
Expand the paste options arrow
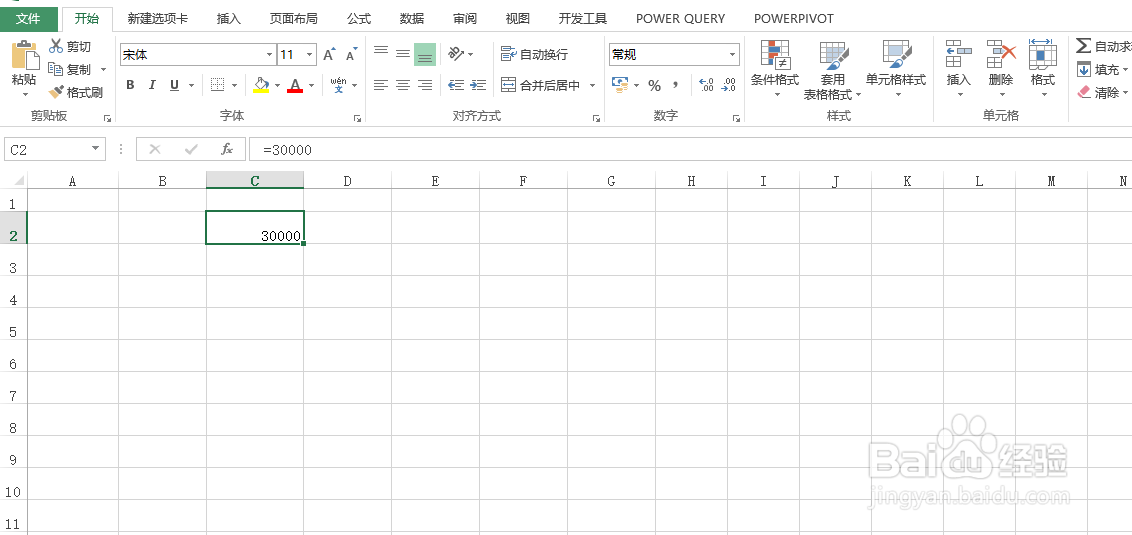[25, 94]
